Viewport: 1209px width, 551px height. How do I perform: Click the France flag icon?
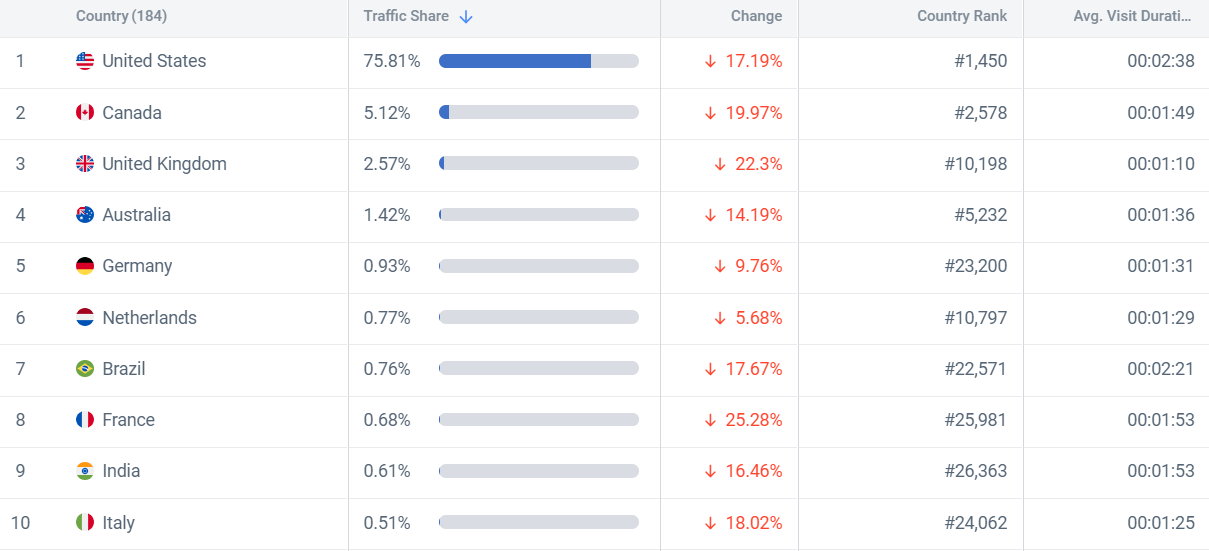(x=85, y=420)
